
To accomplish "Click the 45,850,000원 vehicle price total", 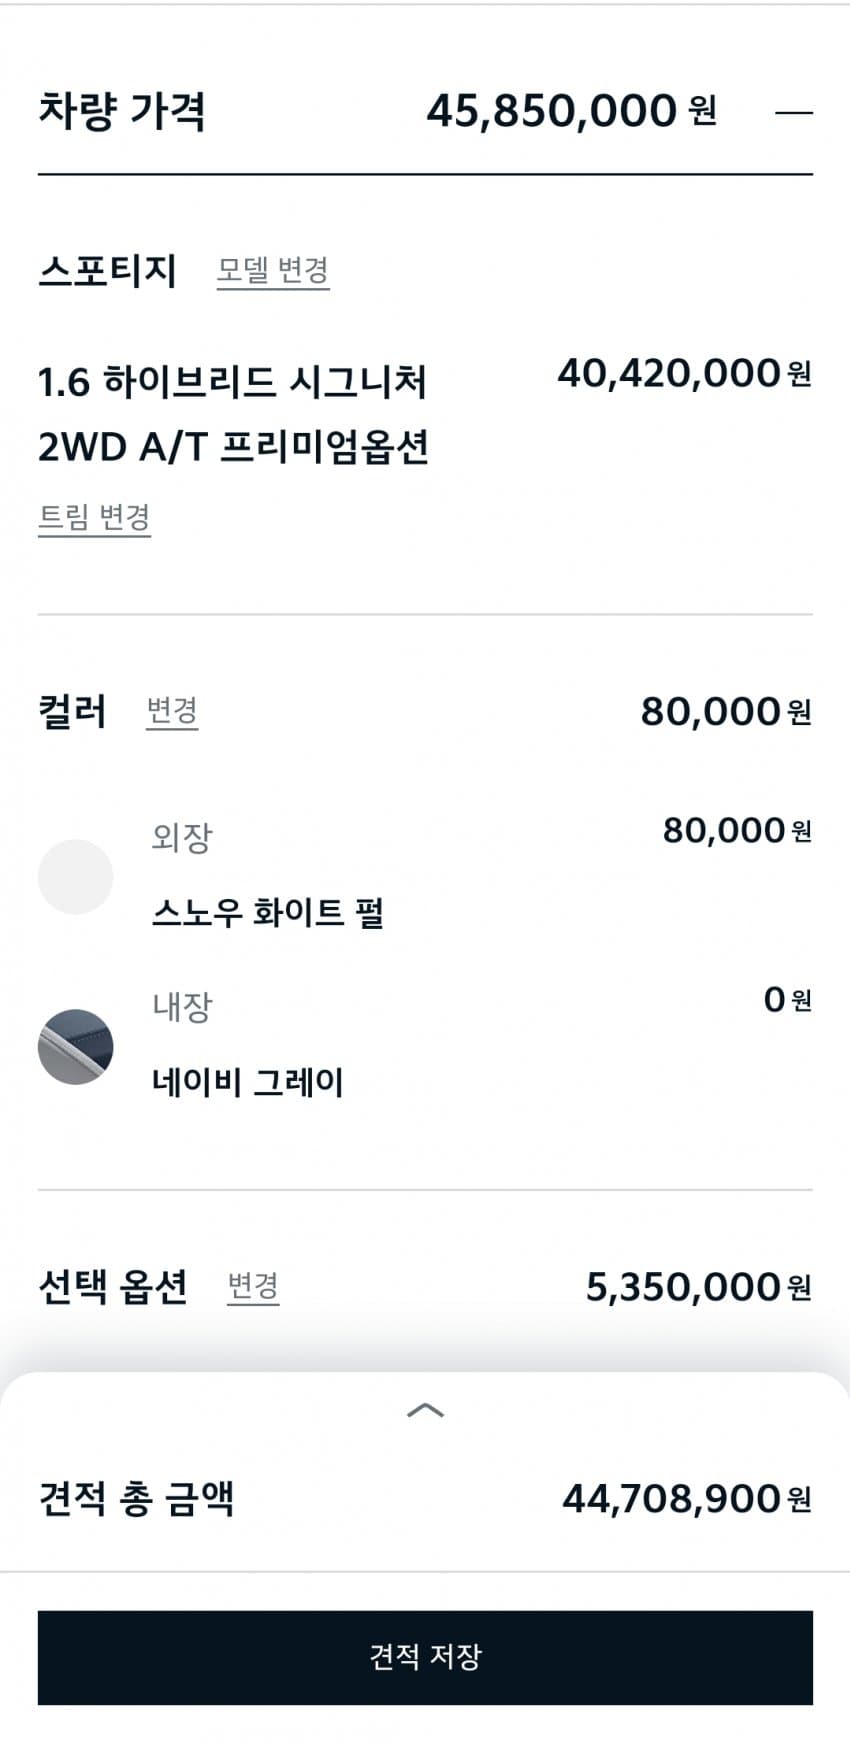I will [x=571, y=111].
